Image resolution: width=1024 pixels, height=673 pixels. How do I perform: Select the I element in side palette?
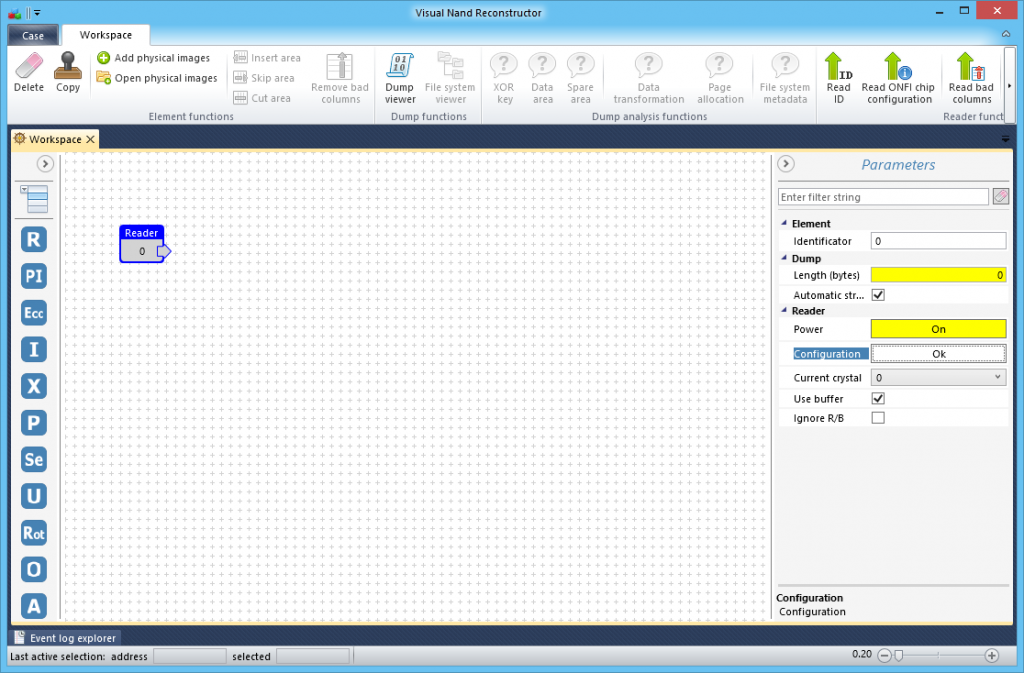click(x=33, y=349)
